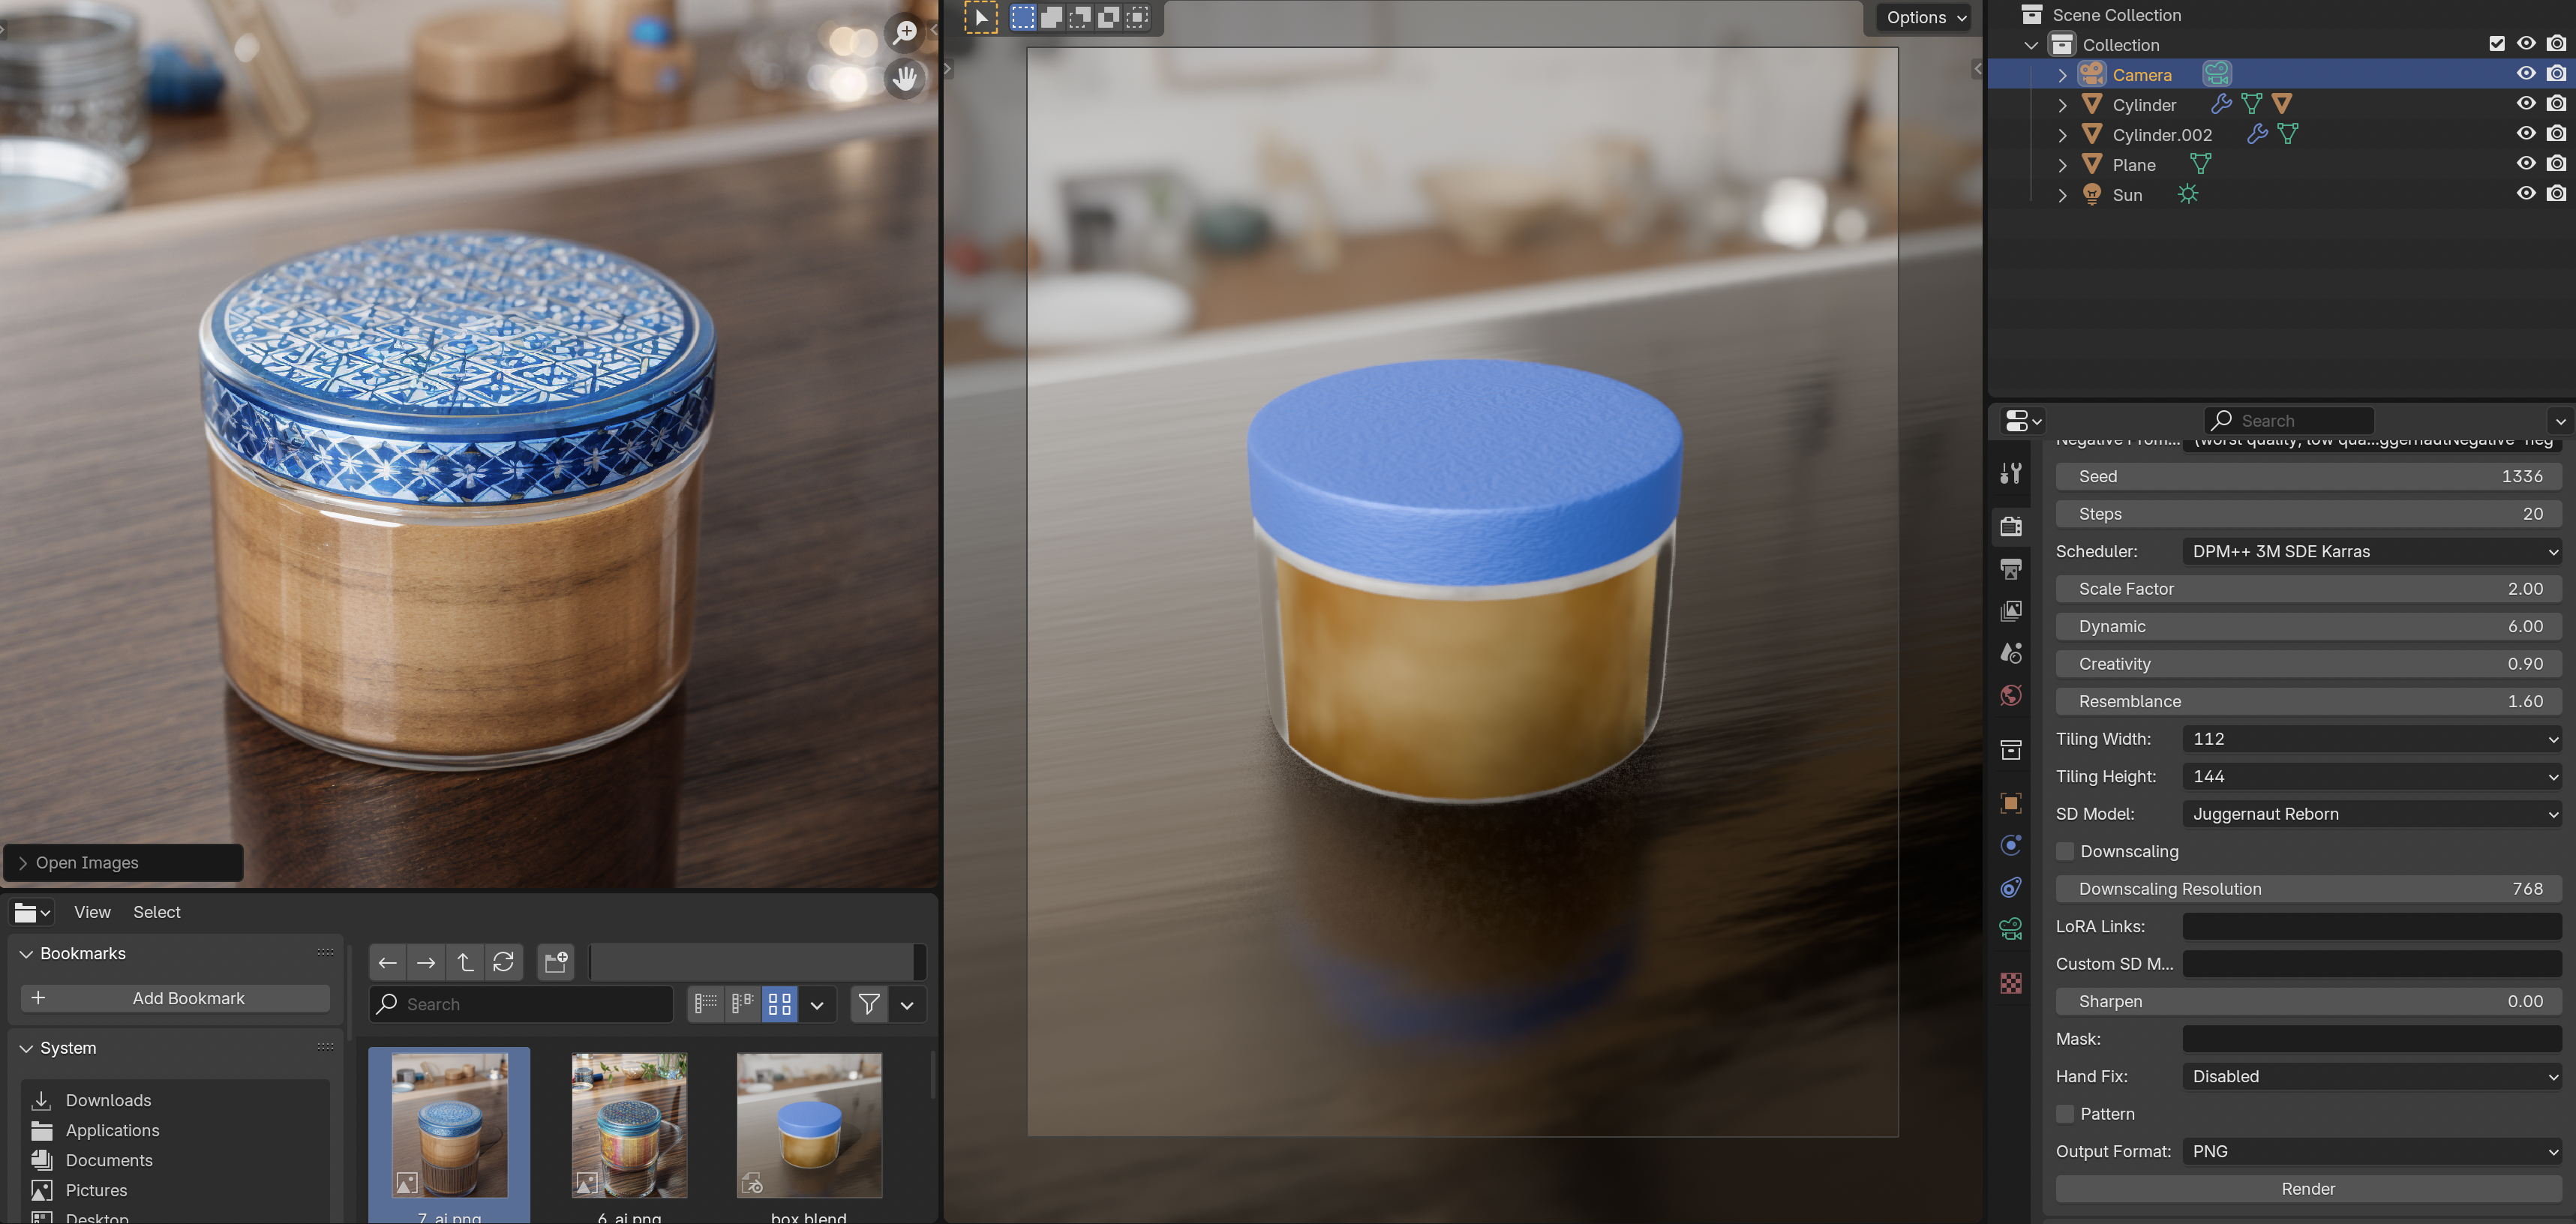2576x1224 pixels.
Task: Open the Tool properties tab
Action: click(2011, 474)
